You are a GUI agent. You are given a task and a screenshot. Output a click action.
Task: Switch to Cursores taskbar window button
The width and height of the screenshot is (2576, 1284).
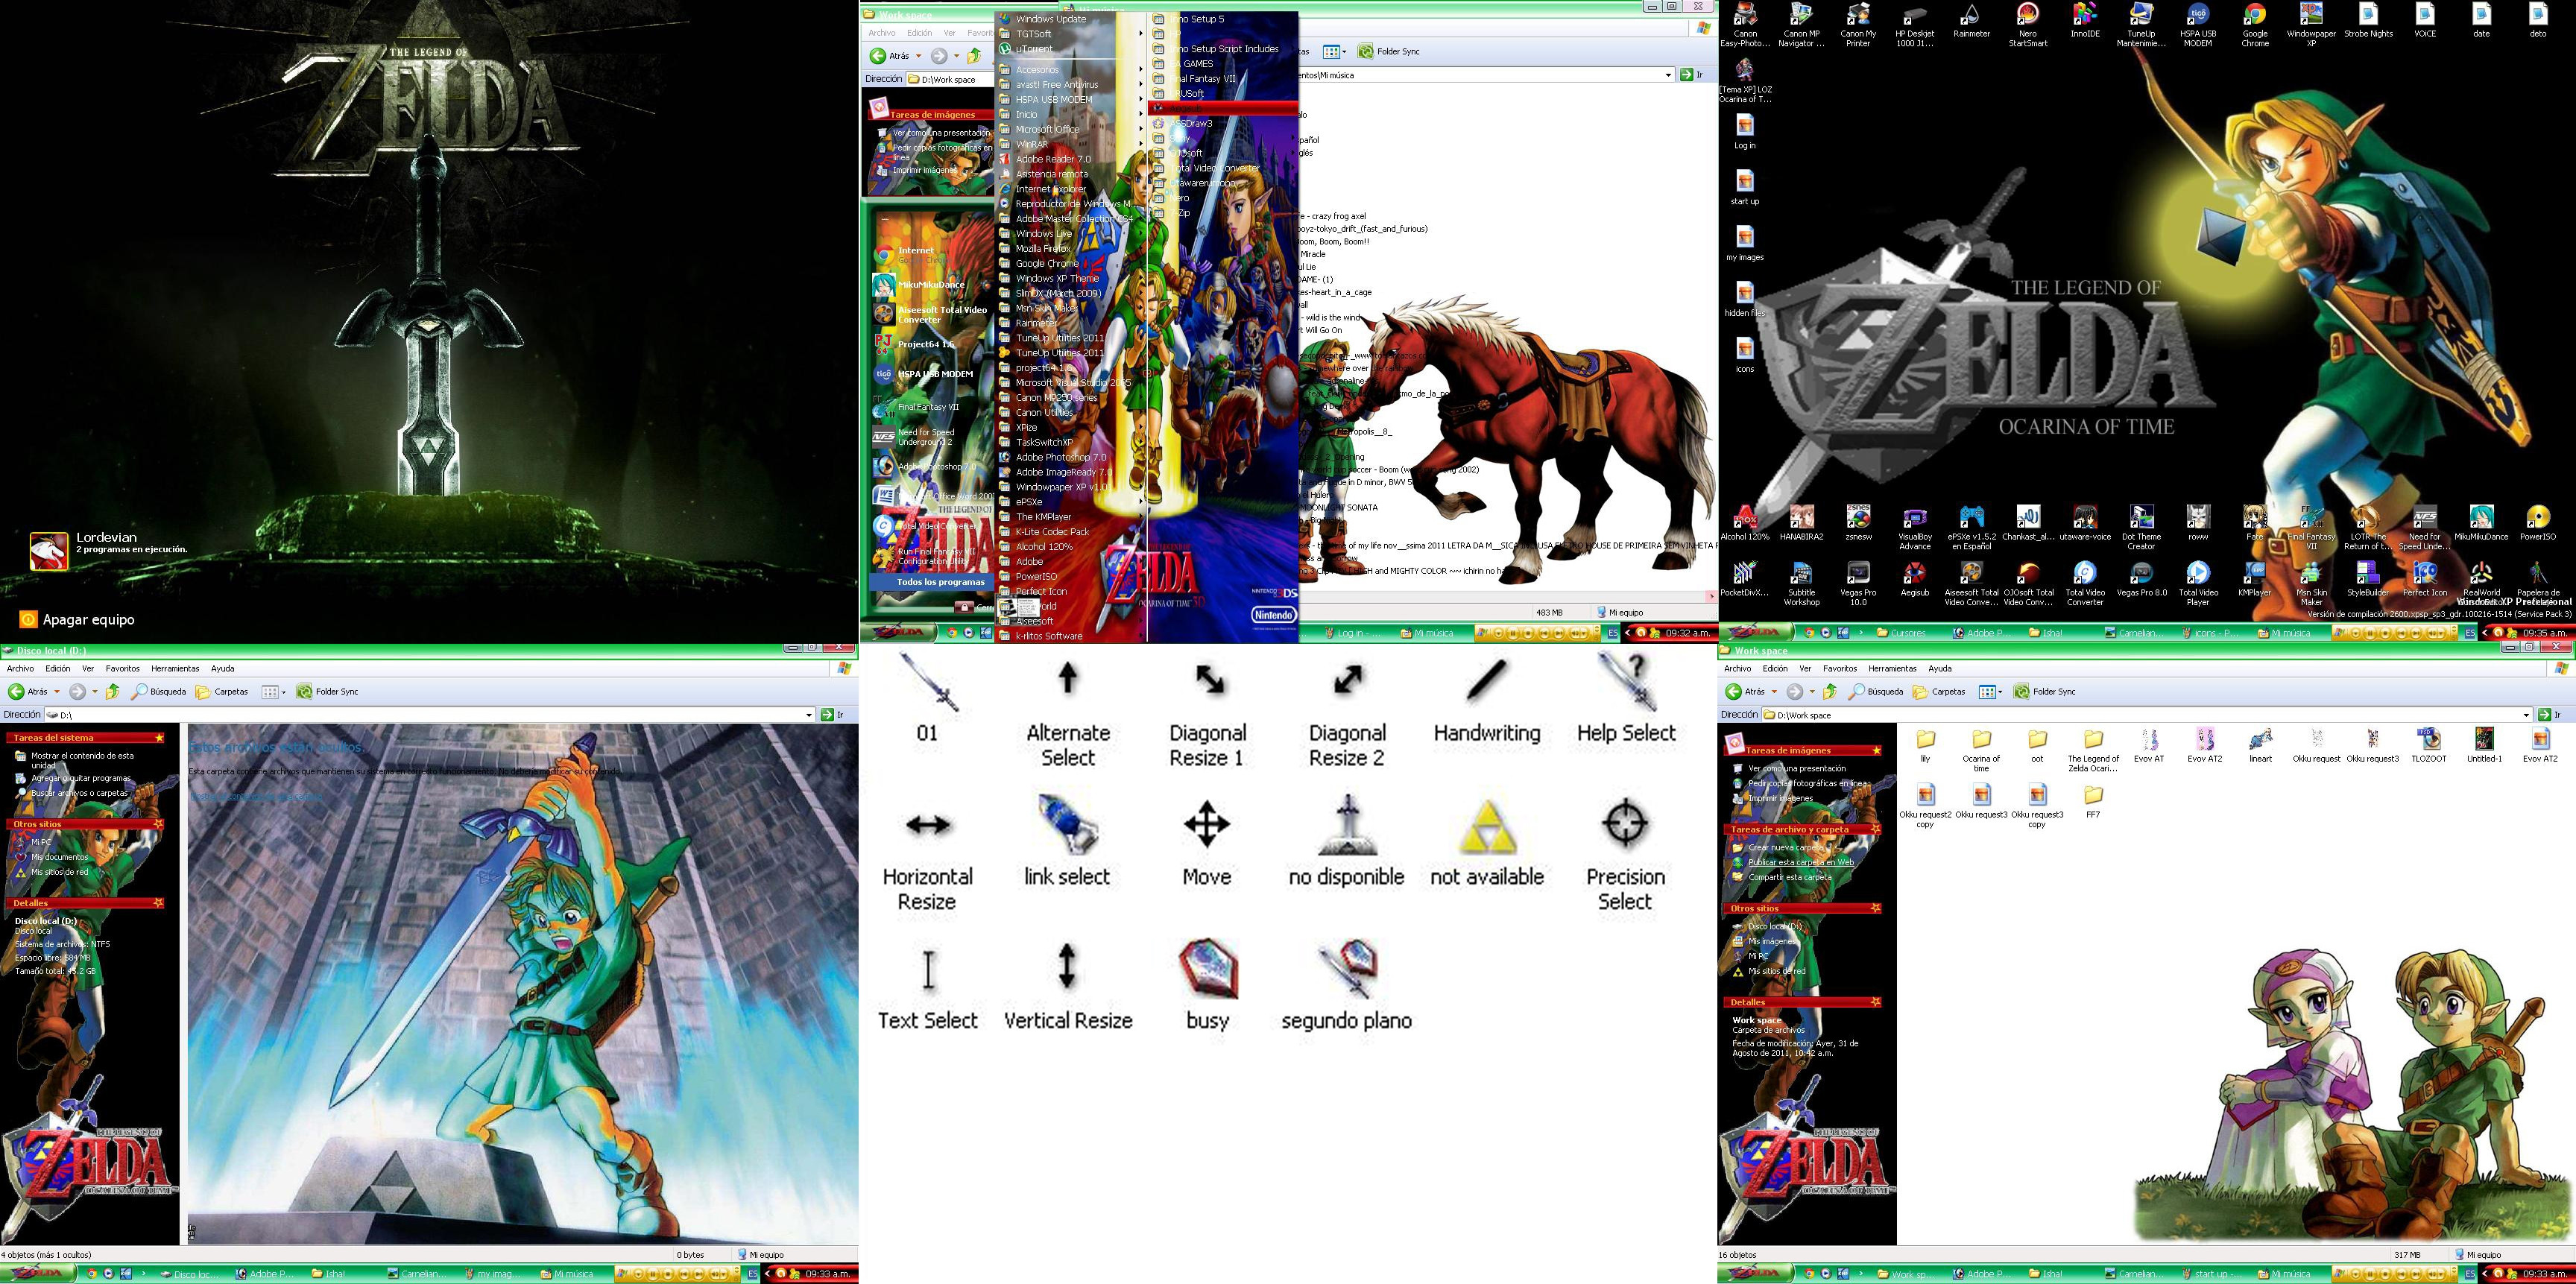point(1907,633)
